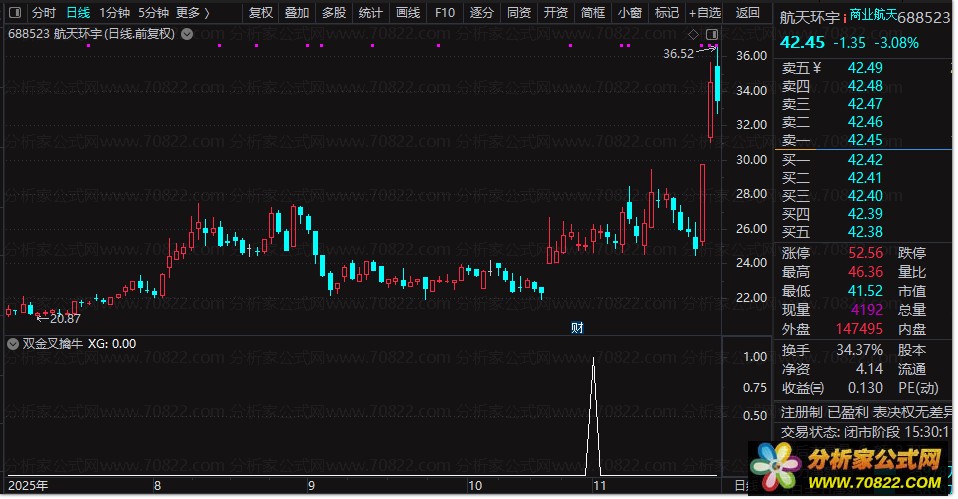
Task: Click the 11 month axis marker
Action: click(x=599, y=486)
